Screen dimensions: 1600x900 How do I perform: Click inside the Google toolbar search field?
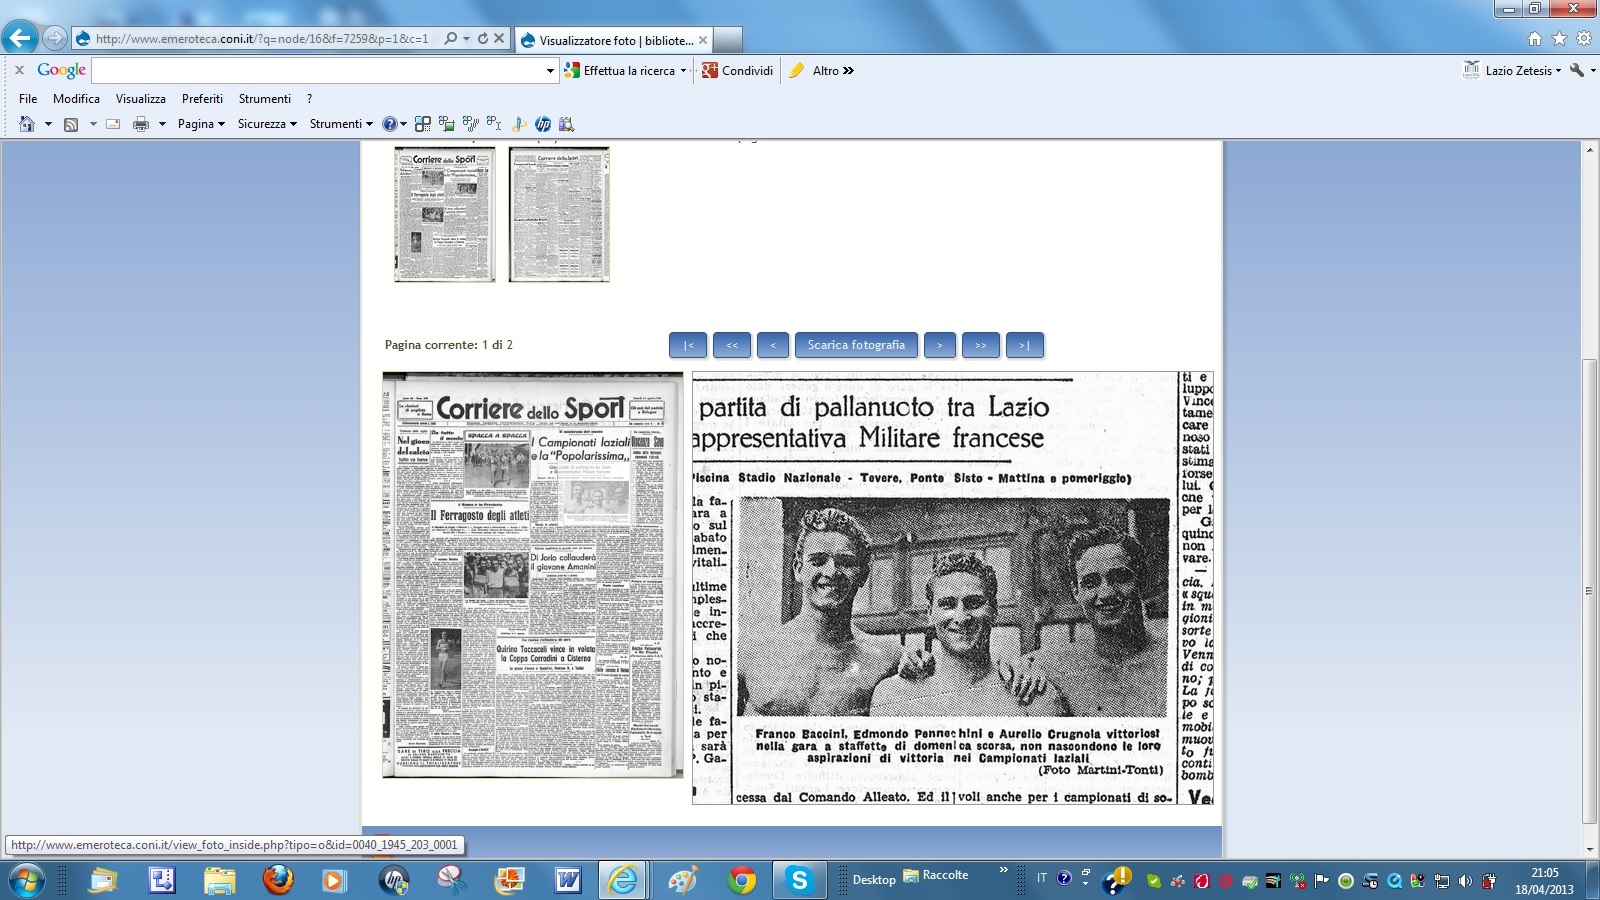(x=320, y=71)
